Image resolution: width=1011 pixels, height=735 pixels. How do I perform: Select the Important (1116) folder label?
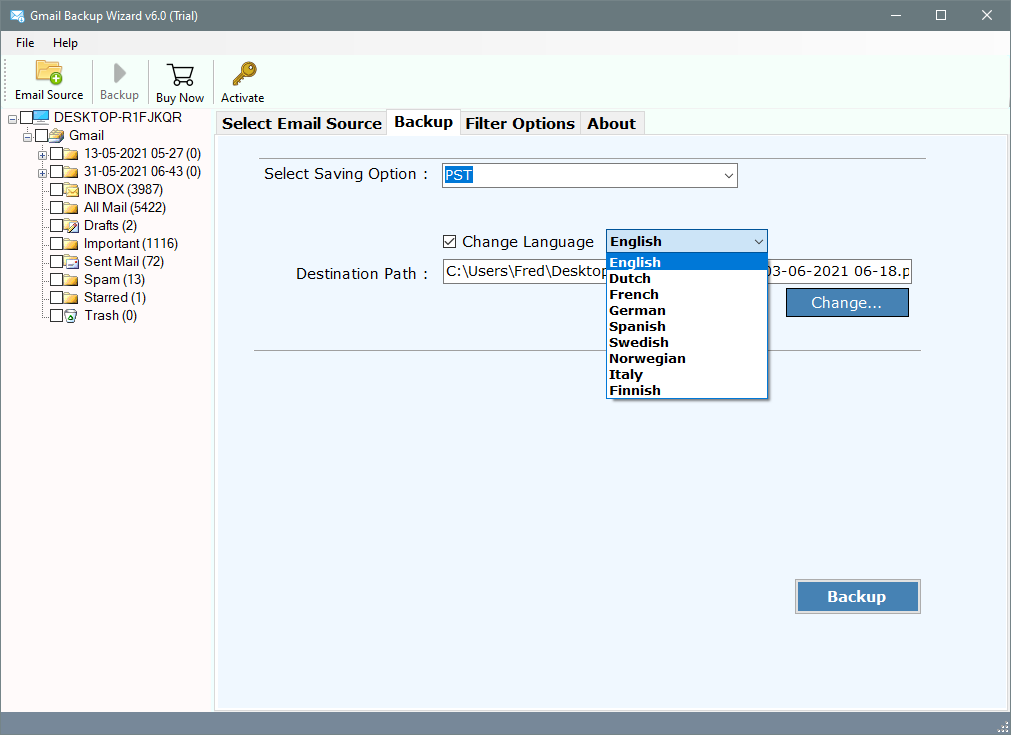pos(131,244)
